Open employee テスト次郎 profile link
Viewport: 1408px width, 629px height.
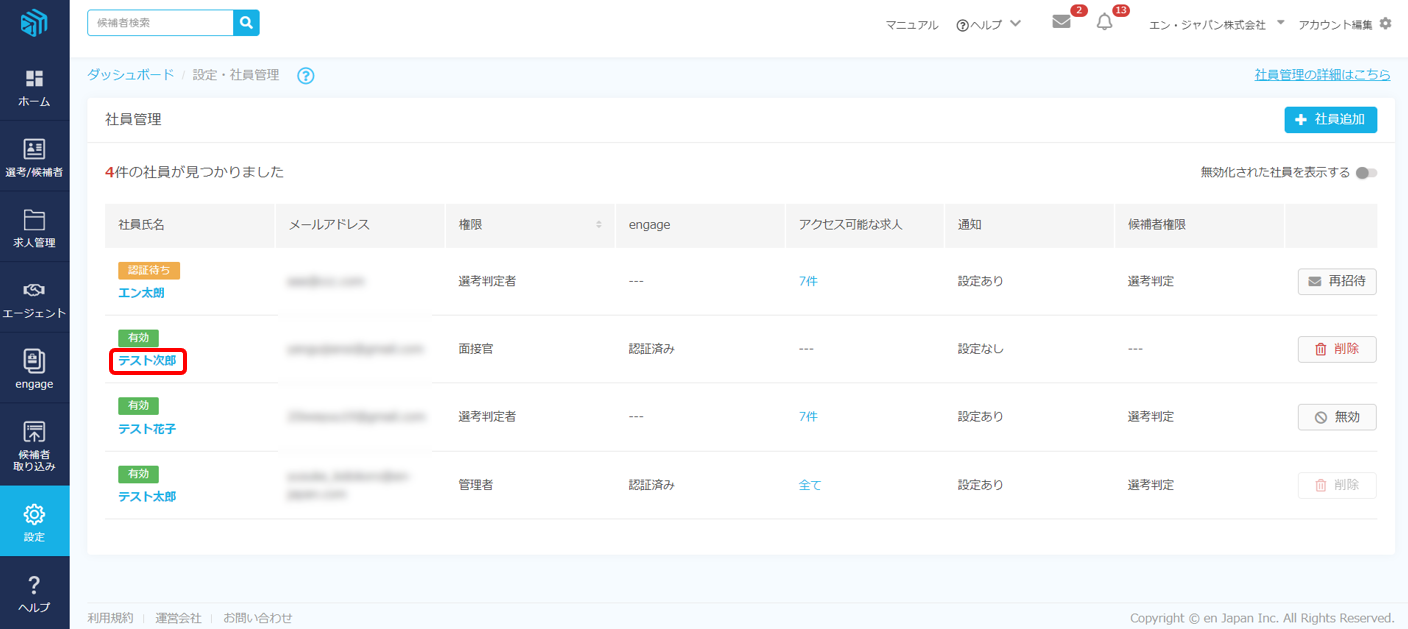(x=147, y=361)
